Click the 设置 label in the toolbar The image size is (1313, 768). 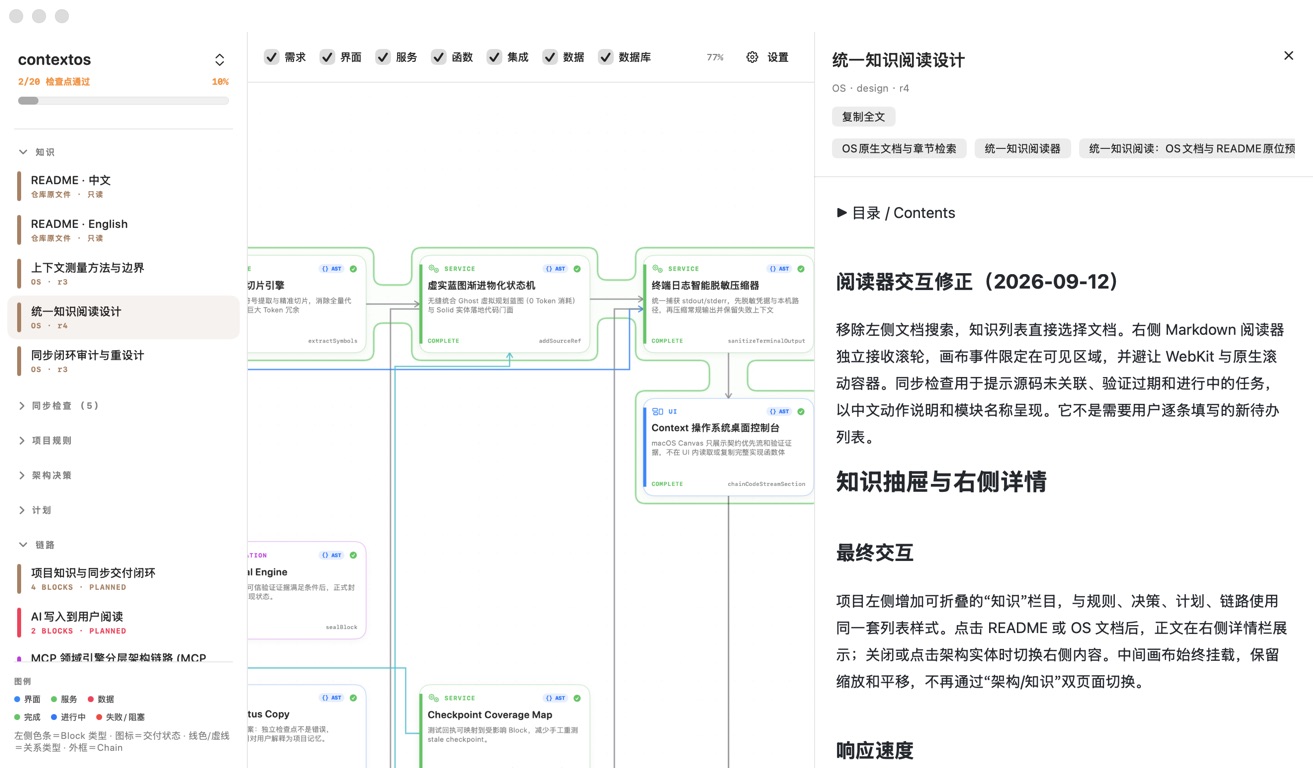(x=777, y=58)
